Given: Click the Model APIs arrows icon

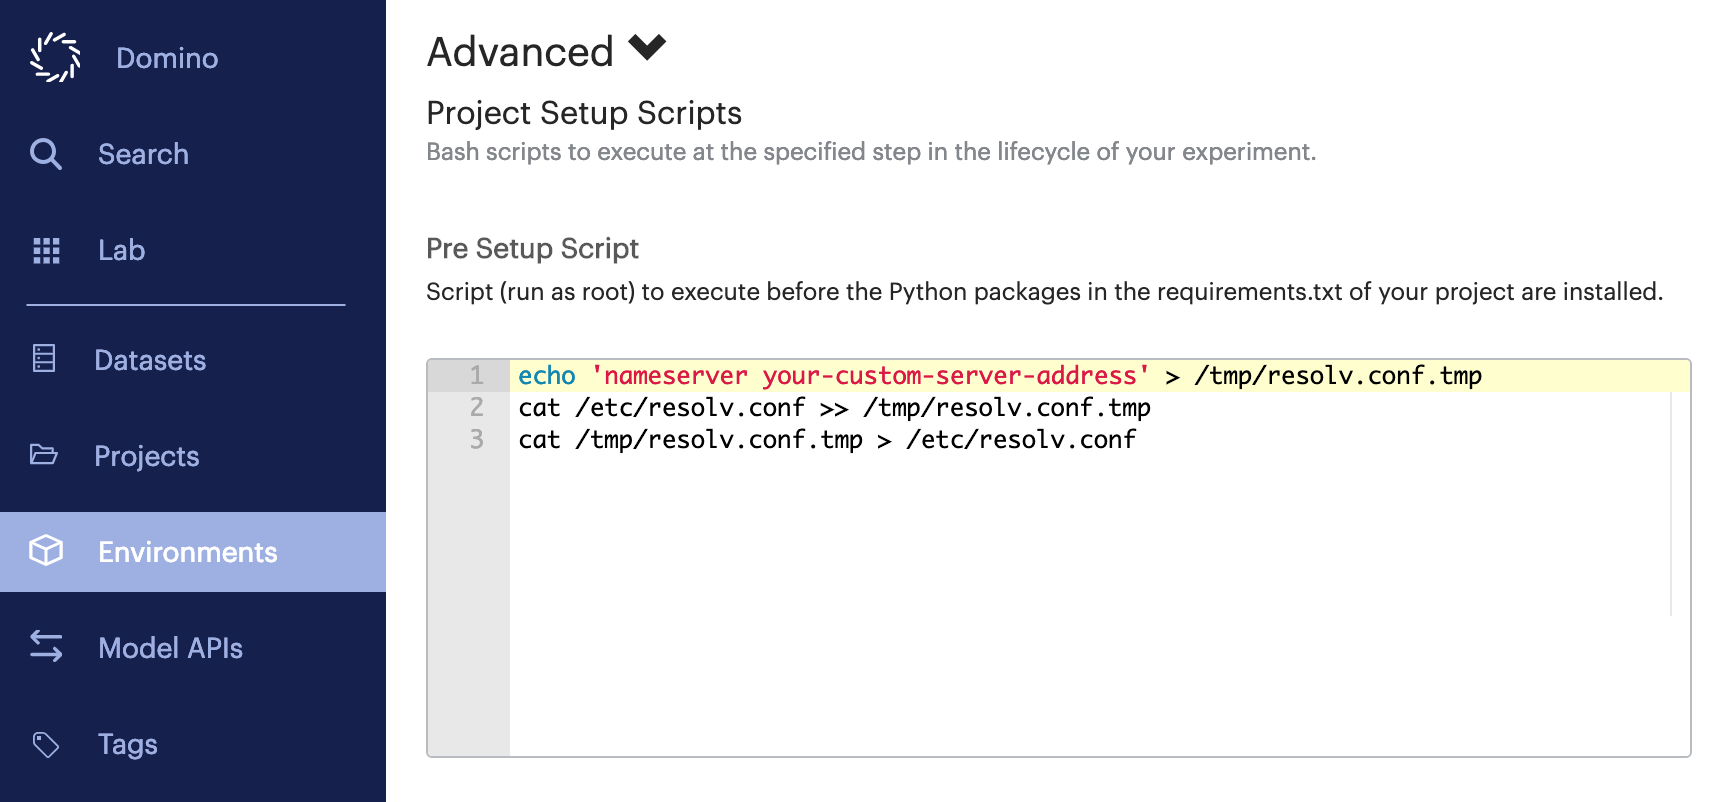Looking at the screenshot, I should (x=46, y=646).
